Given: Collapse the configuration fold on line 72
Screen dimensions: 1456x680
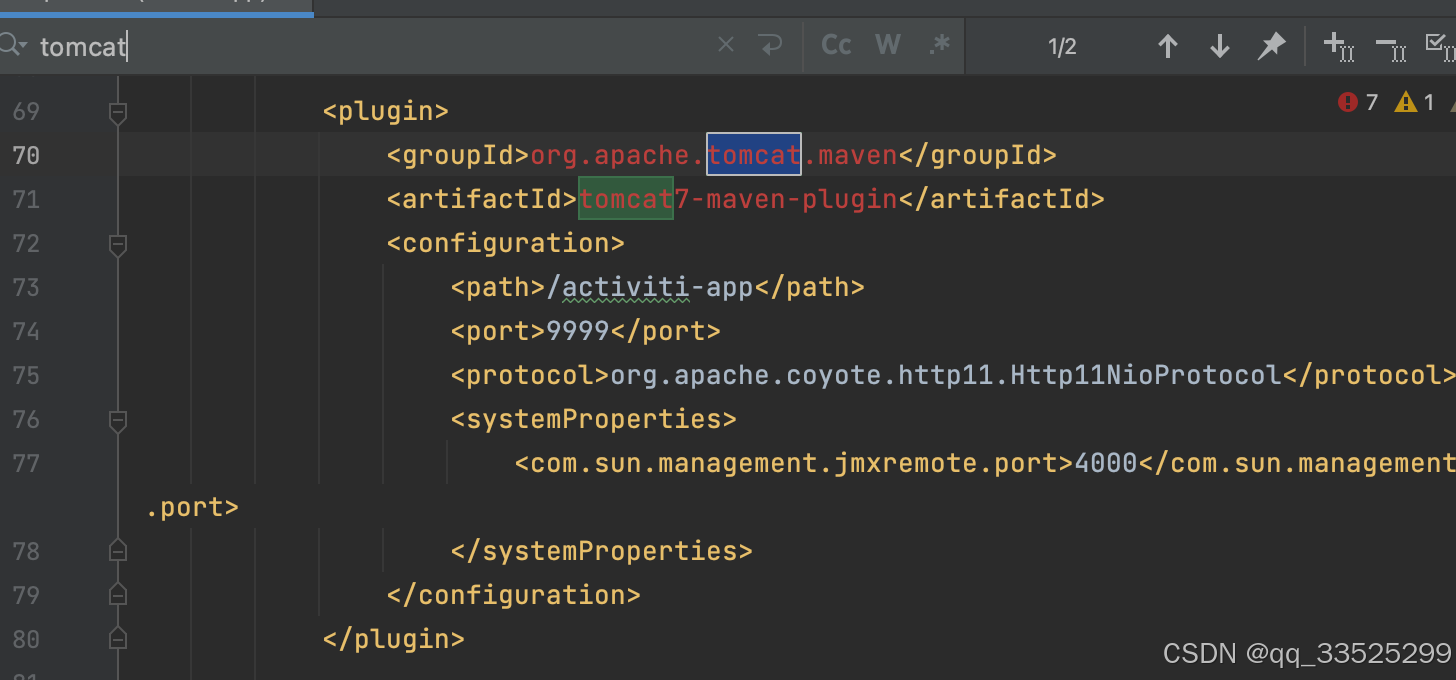Looking at the screenshot, I should (118, 244).
